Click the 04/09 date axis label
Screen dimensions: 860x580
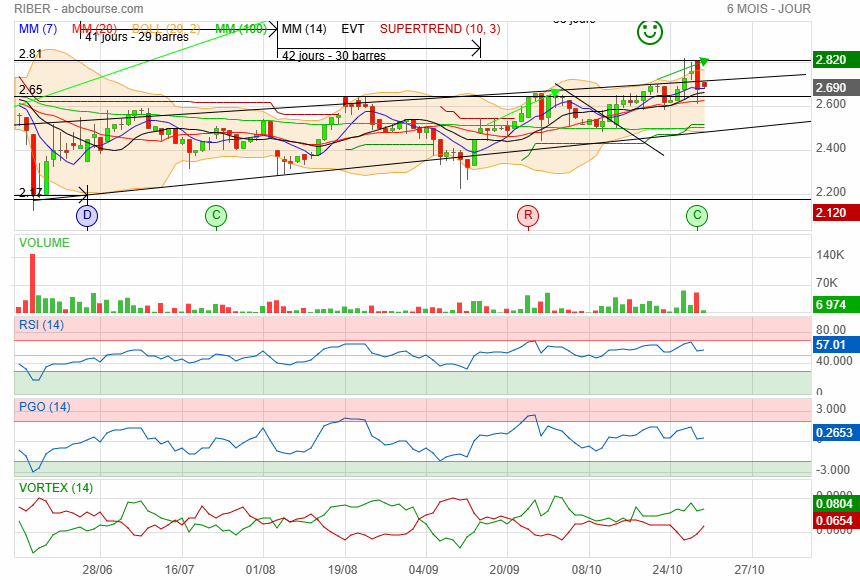point(423,570)
